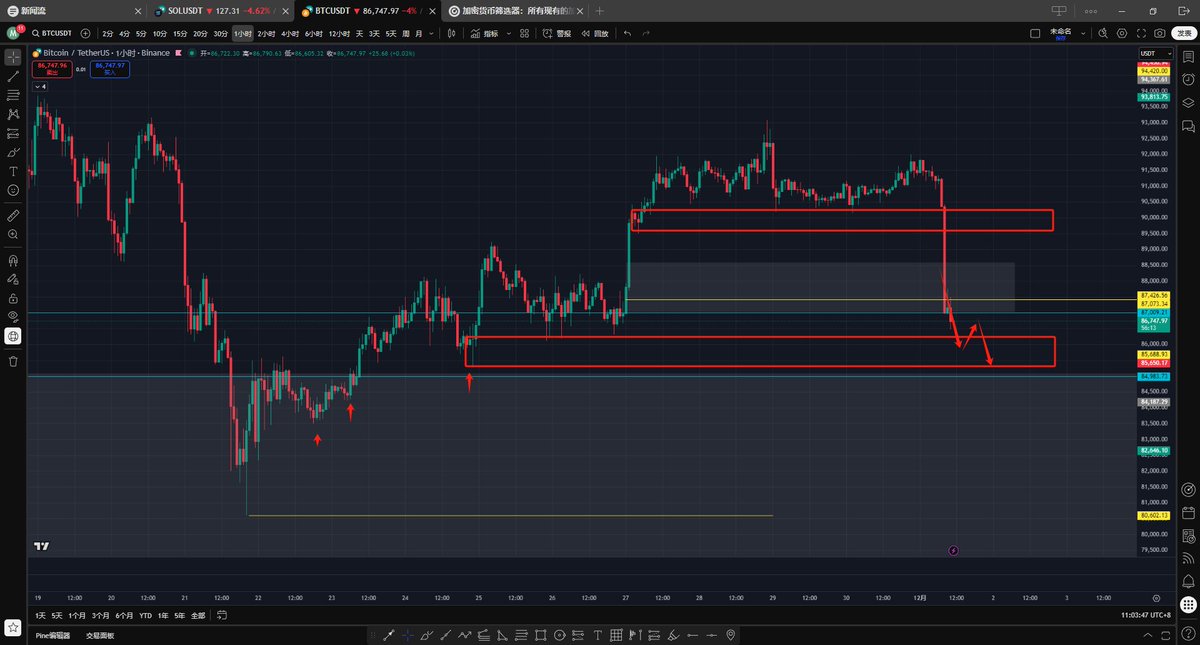Click the red 卖出 sell price button
The width and height of the screenshot is (1200, 645).
coord(50,69)
